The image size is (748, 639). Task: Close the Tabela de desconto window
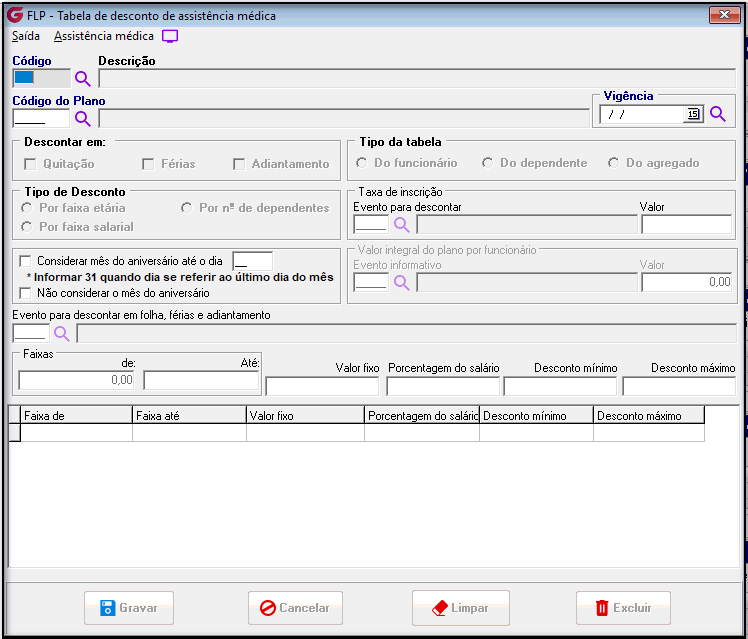click(x=724, y=15)
